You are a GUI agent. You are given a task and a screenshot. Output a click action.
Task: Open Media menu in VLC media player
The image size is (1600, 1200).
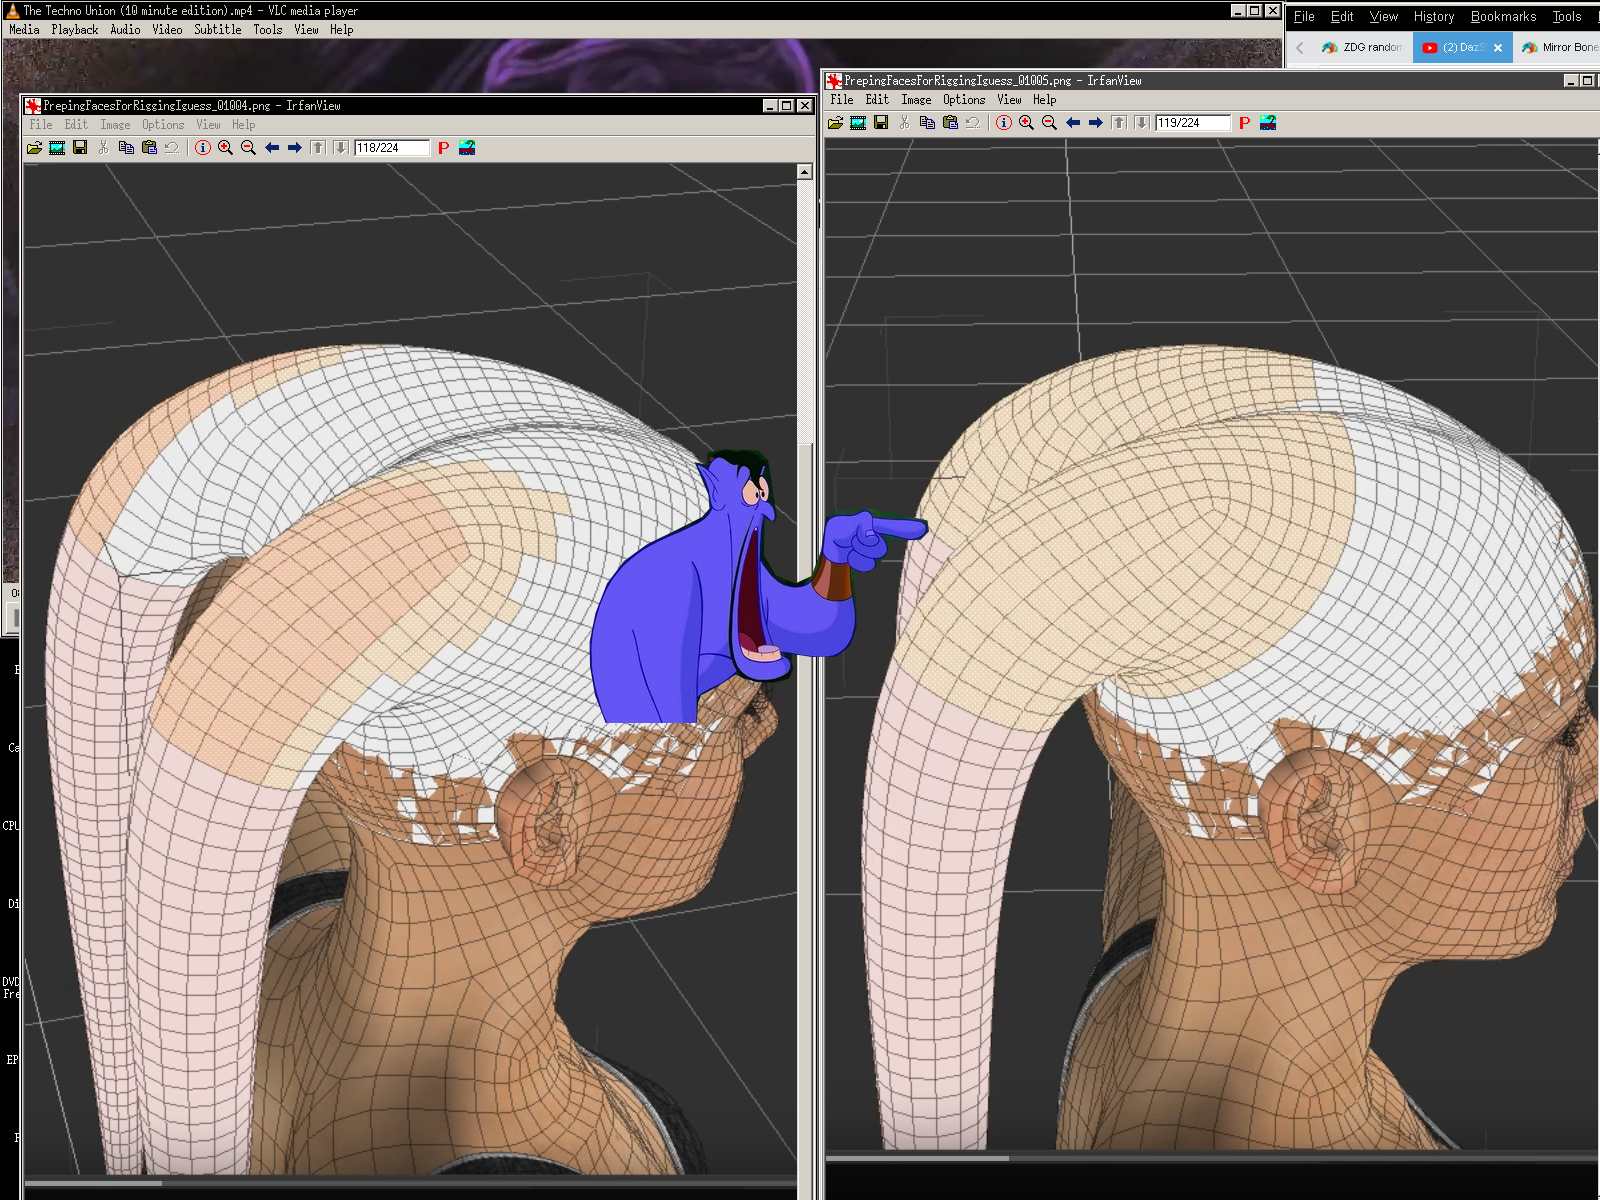pyautogui.click(x=24, y=30)
